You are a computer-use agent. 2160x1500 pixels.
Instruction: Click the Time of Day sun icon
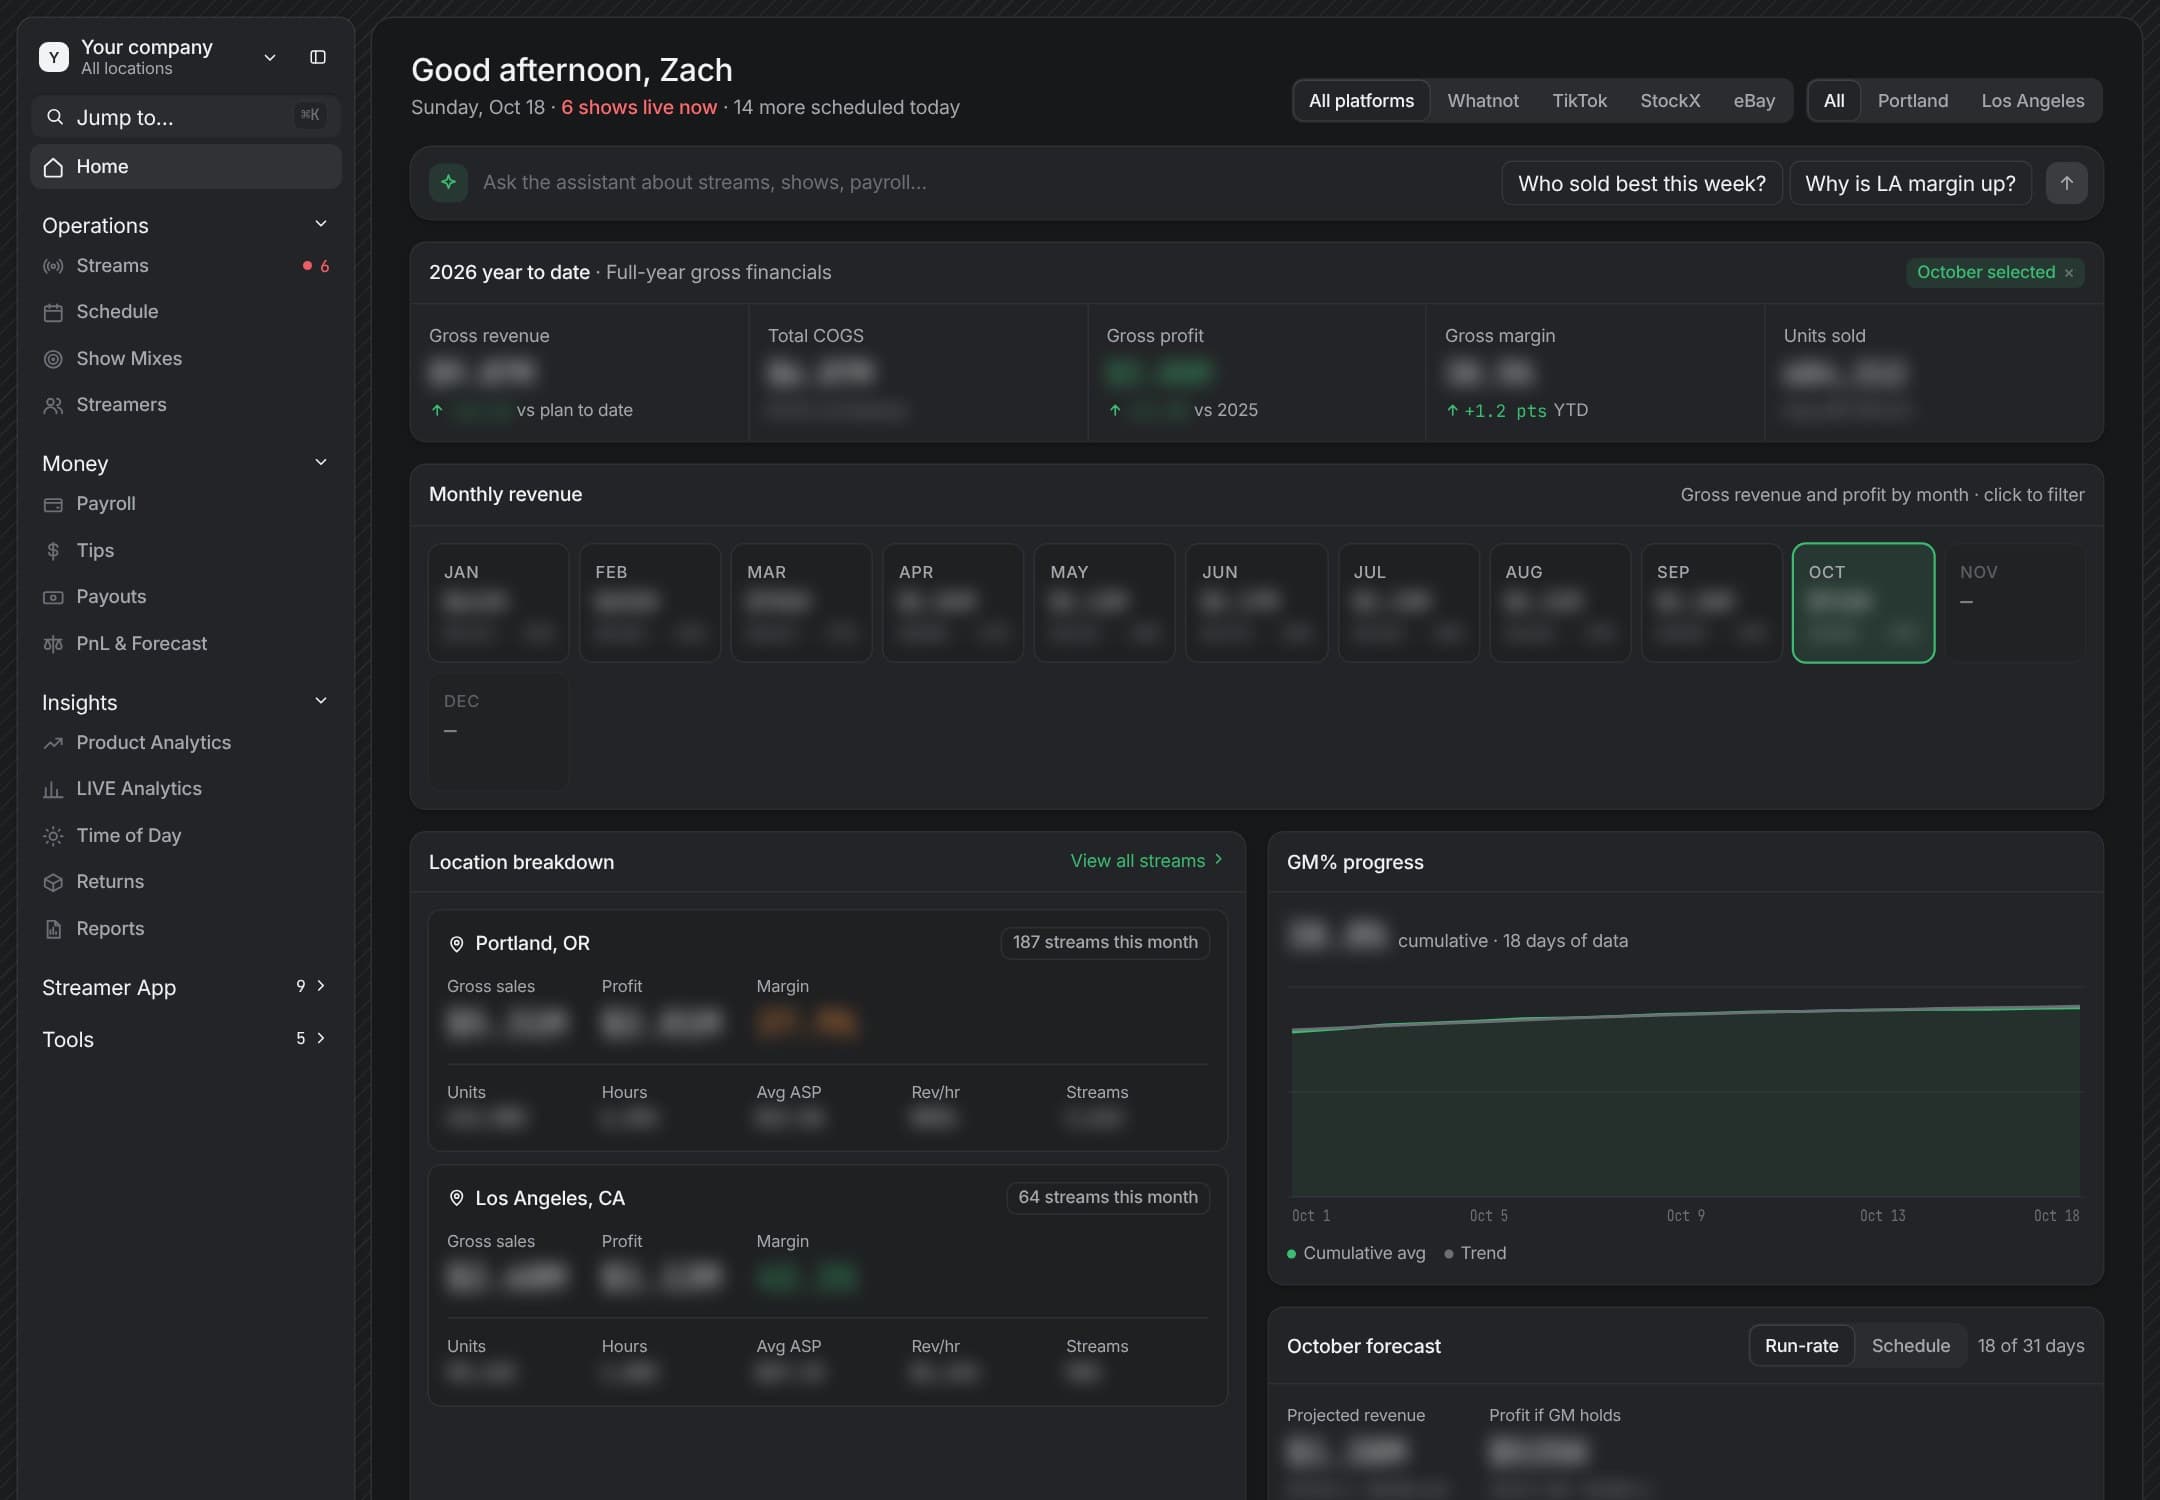click(x=53, y=836)
